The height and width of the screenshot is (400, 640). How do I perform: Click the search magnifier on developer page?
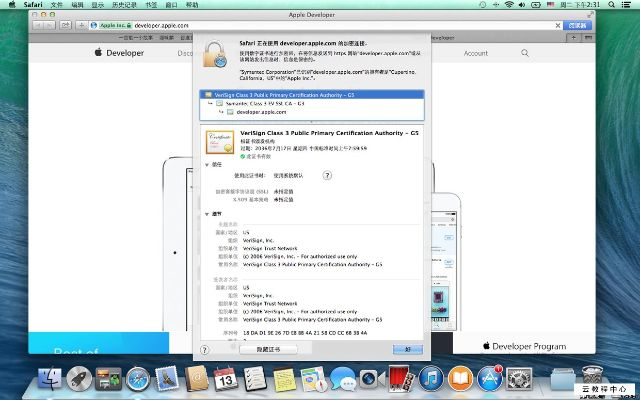click(x=525, y=53)
